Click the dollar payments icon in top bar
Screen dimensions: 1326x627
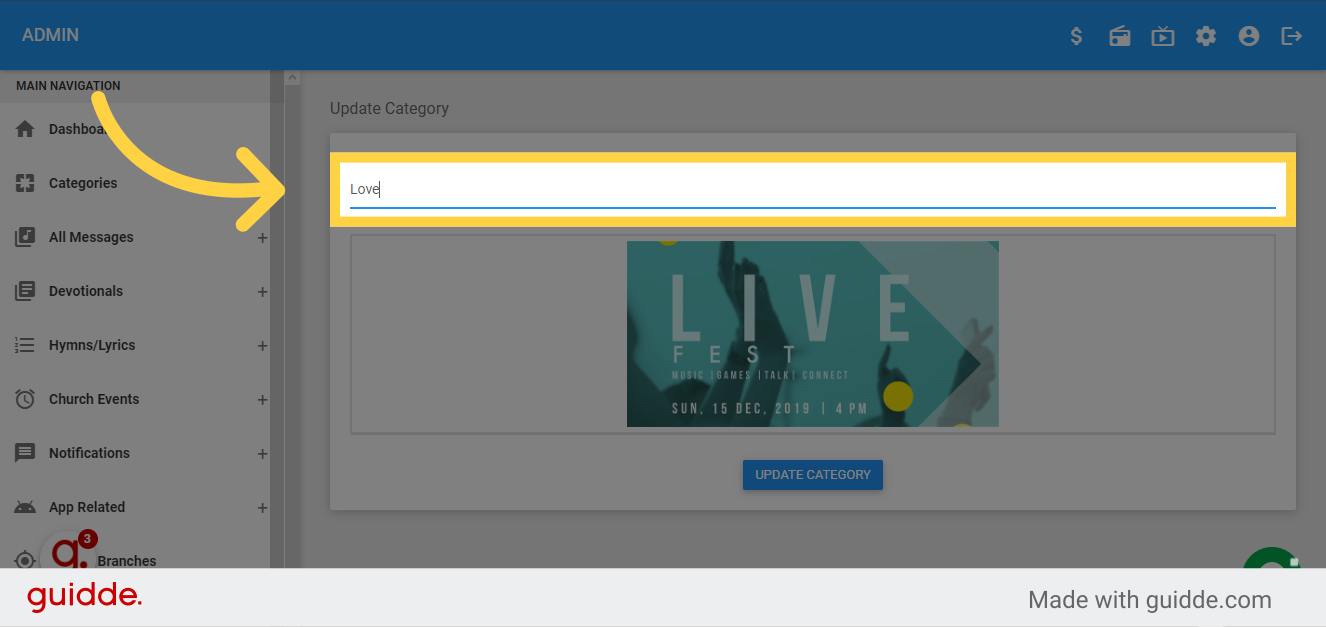1076,35
